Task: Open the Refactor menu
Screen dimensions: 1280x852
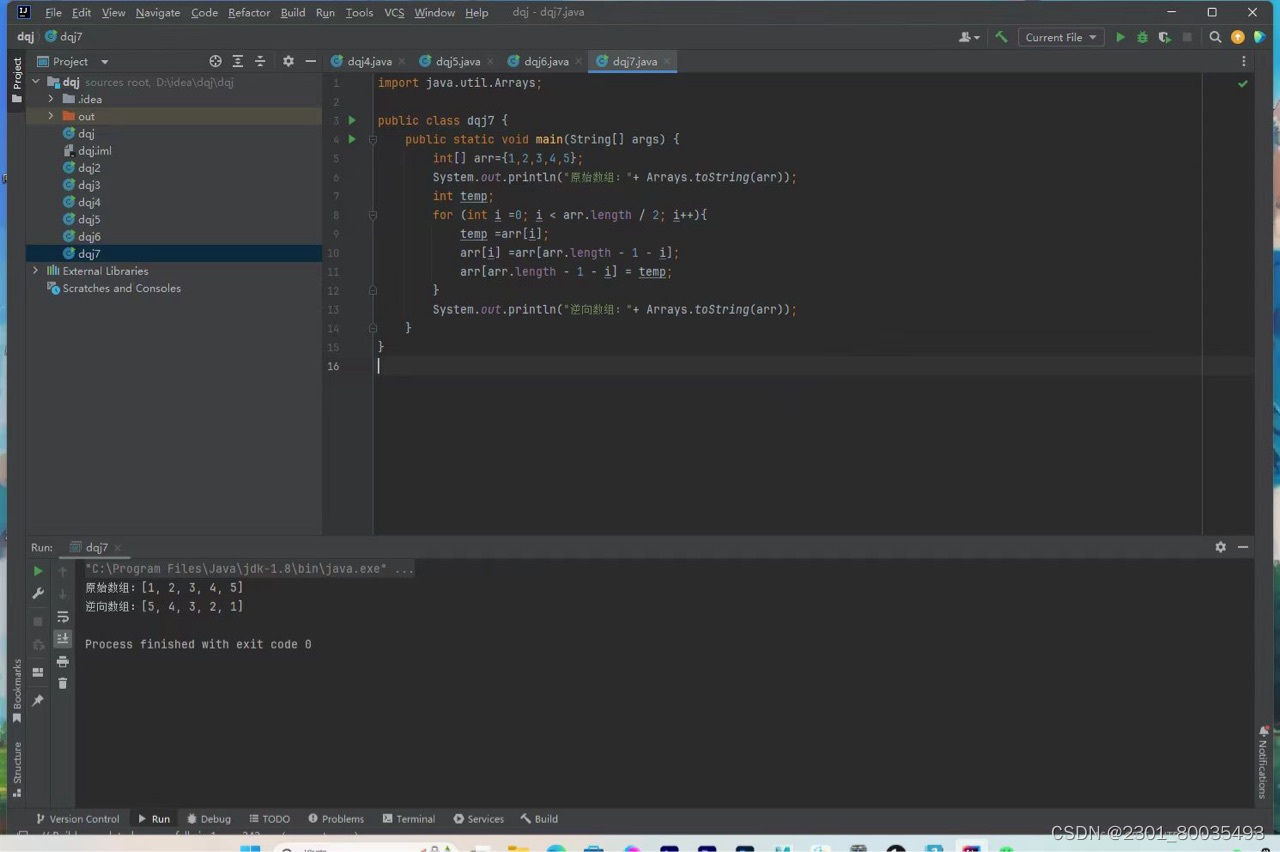Action: pos(249,12)
